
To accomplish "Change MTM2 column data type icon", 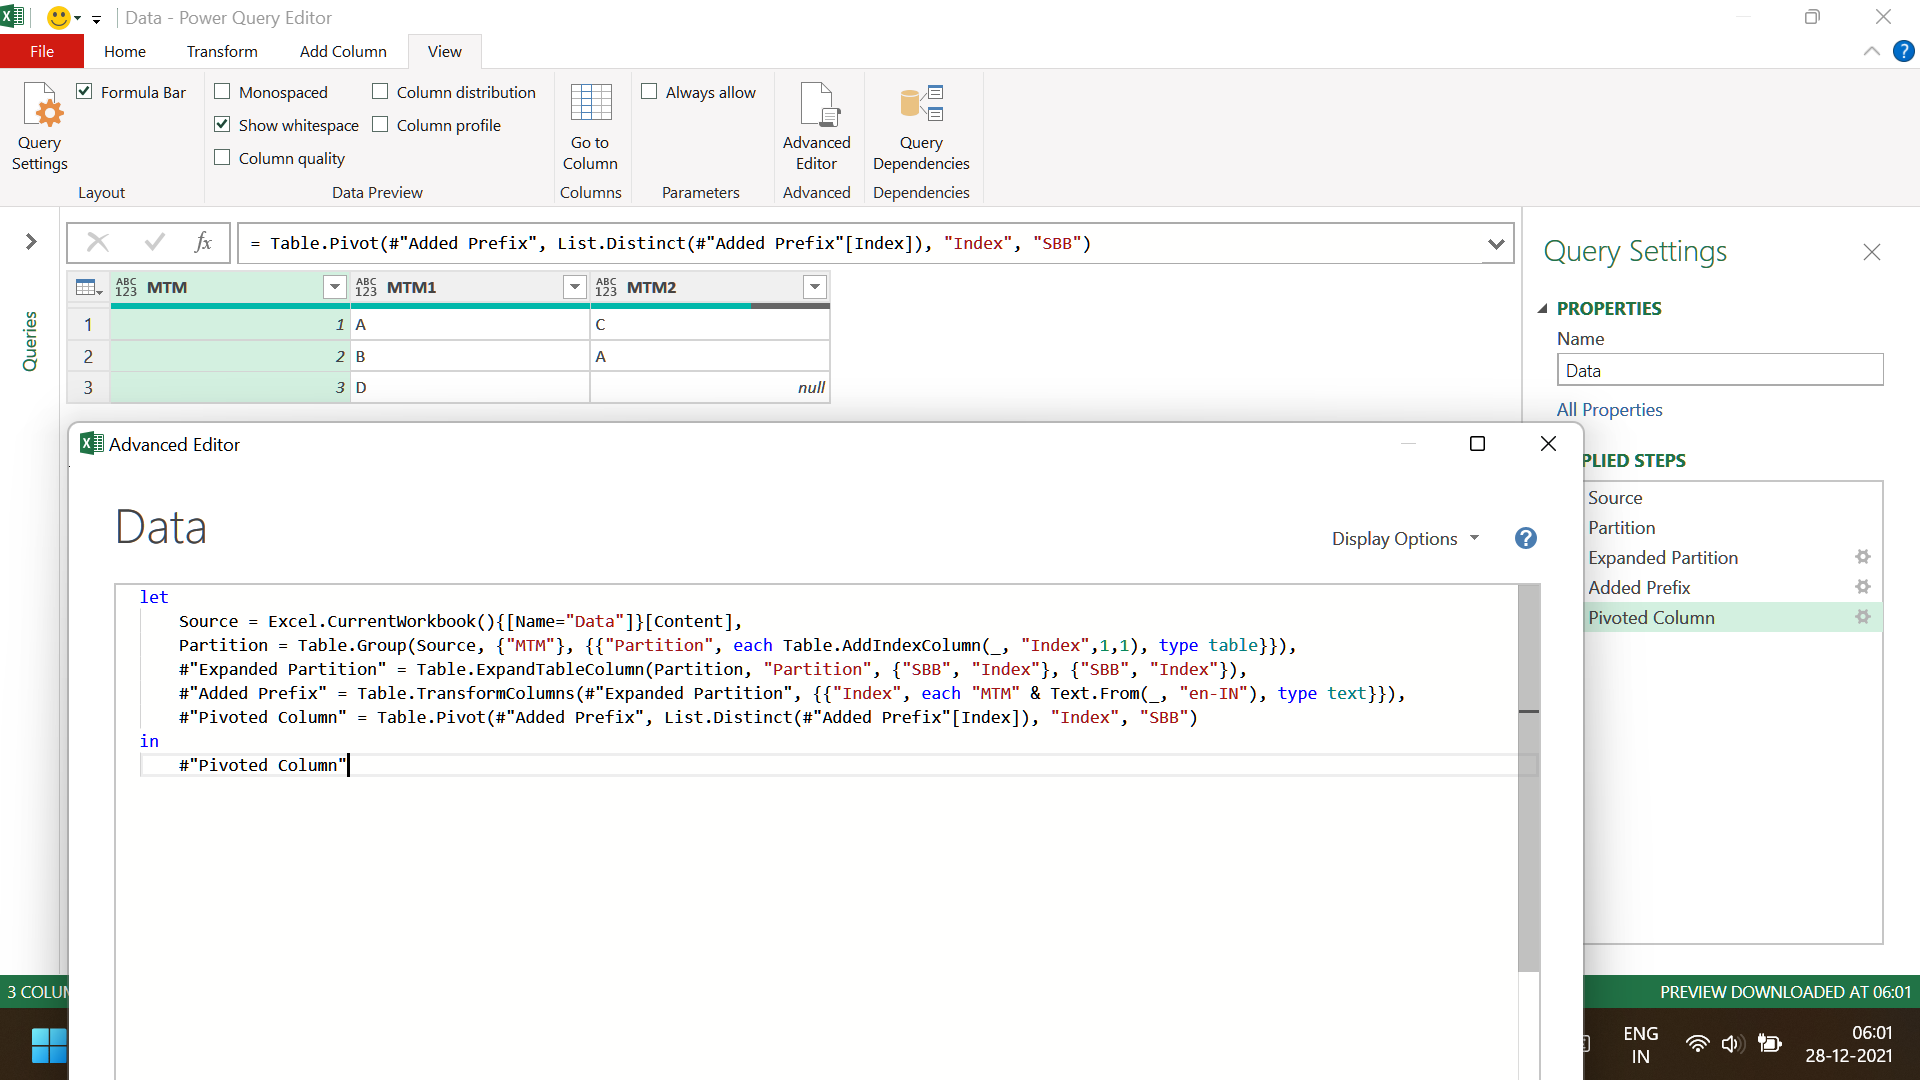I will tap(606, 287).
